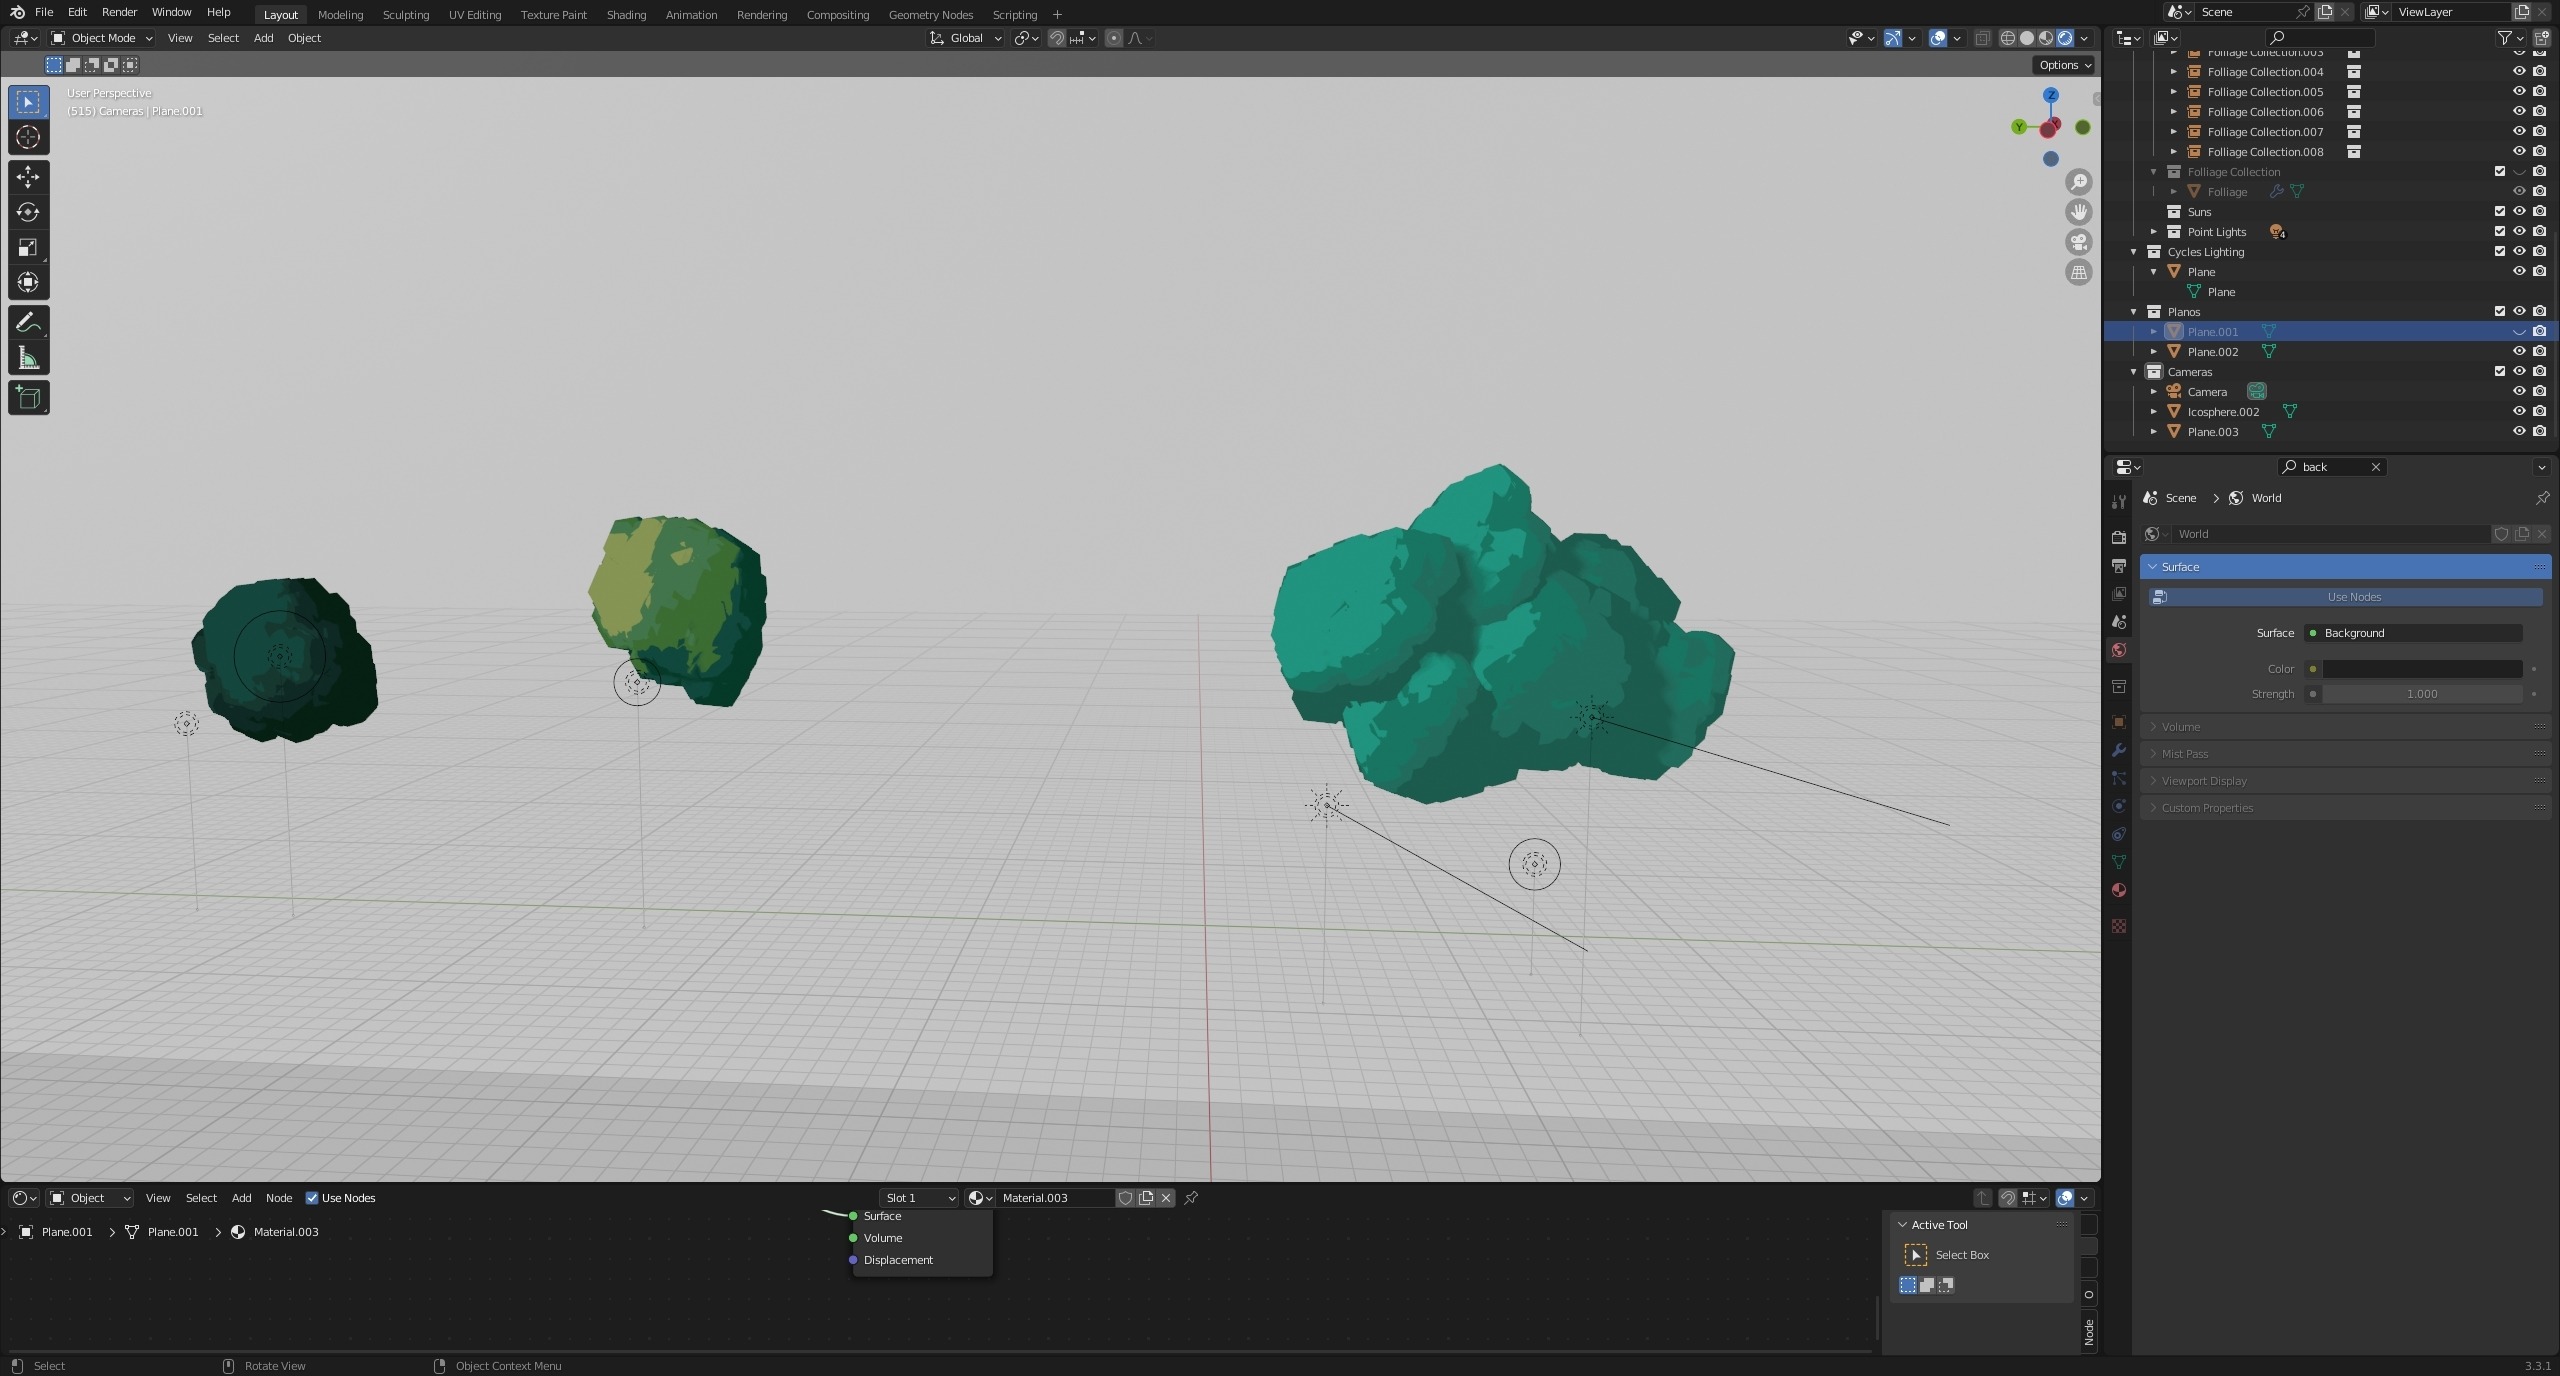
Task: Select the Move tool in toolbar
Action: [28, 177]
